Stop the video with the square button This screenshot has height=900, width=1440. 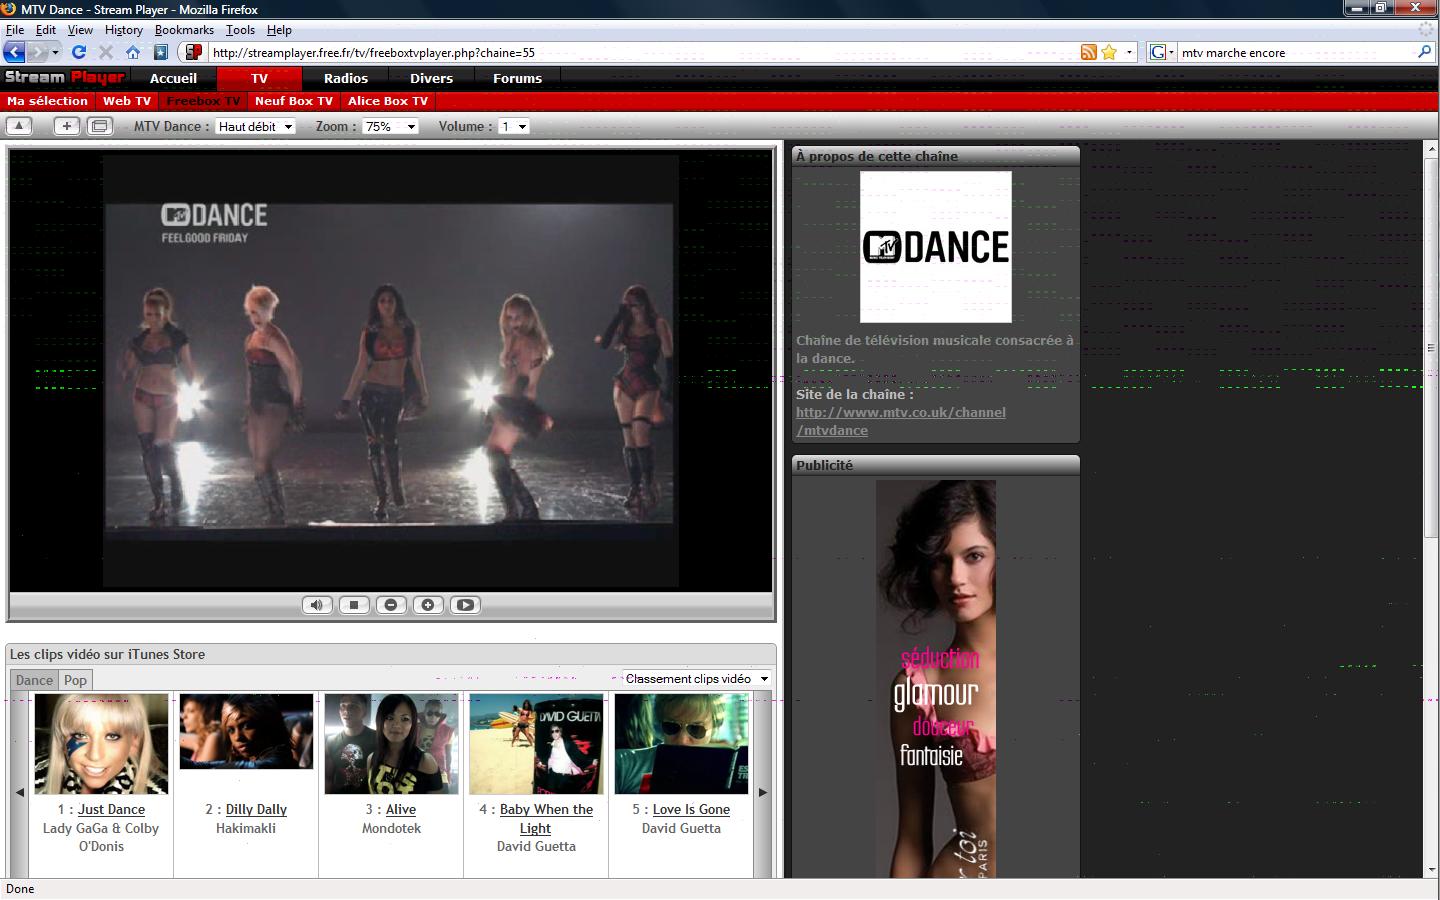pos(354,605)
